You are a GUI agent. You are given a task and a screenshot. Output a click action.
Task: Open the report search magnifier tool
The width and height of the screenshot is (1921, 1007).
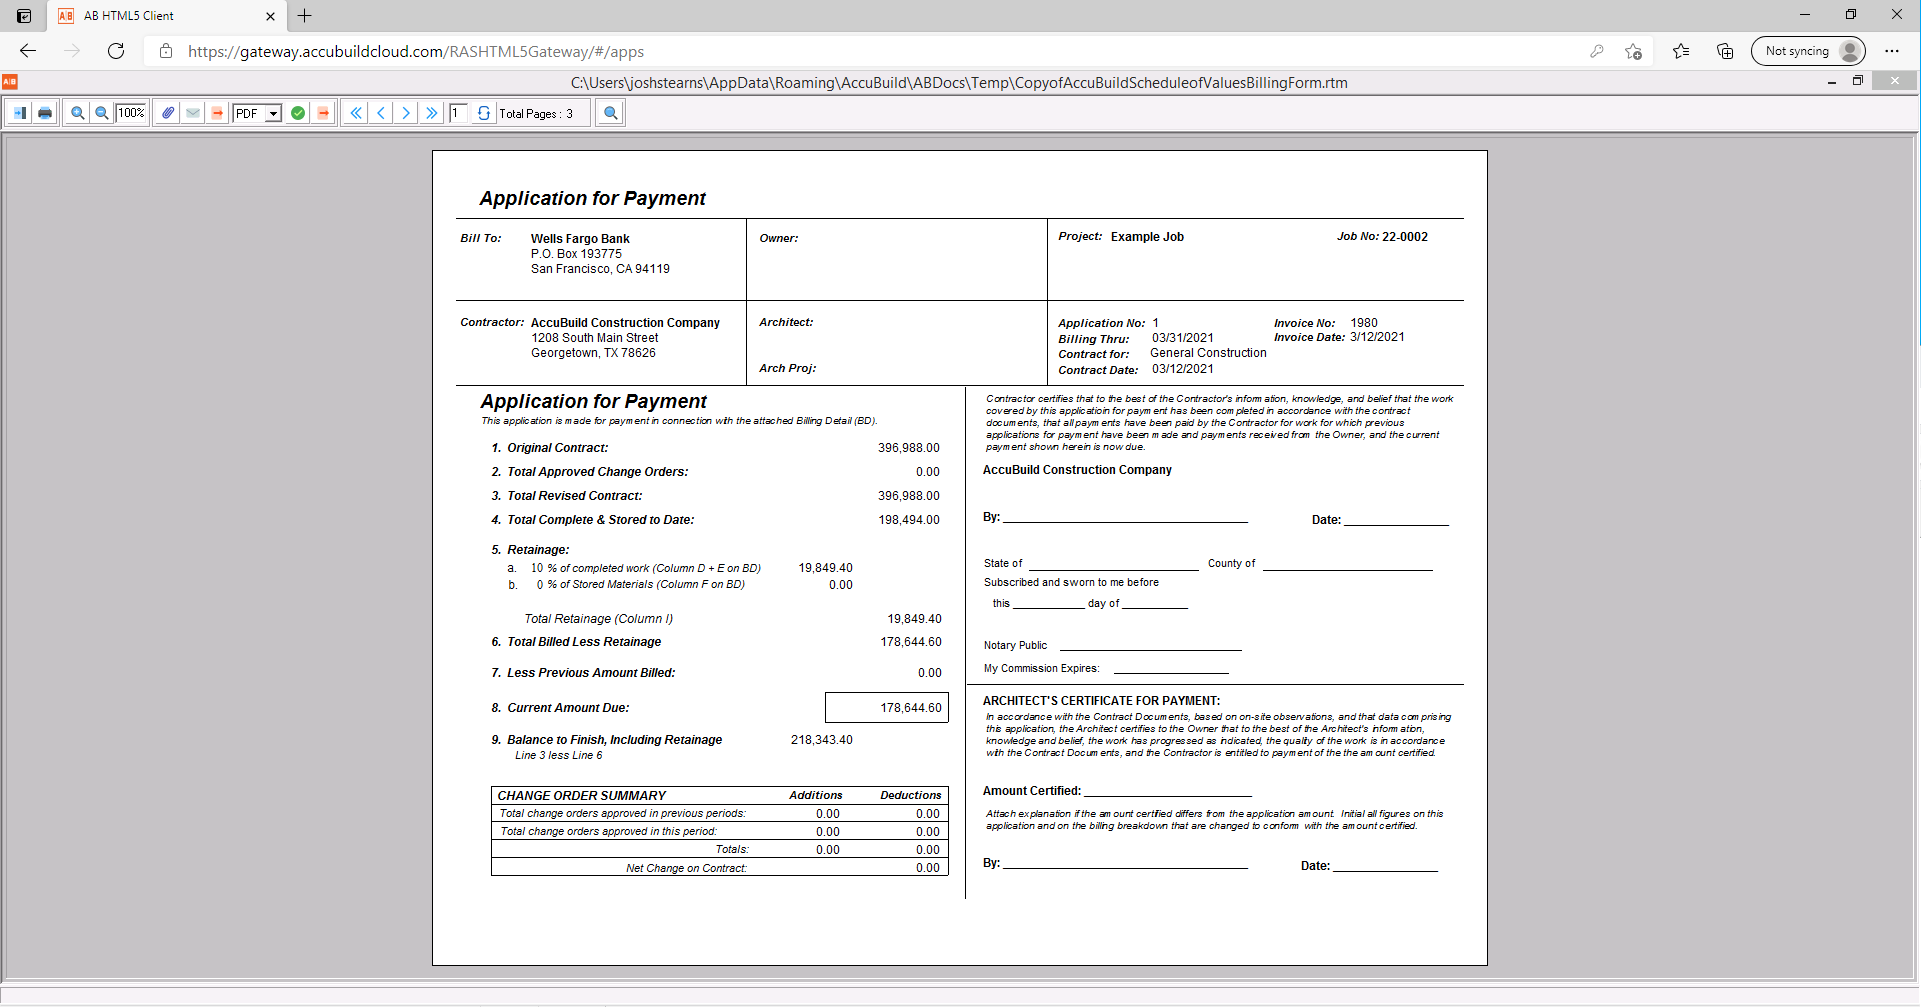(x=610, y=112)
